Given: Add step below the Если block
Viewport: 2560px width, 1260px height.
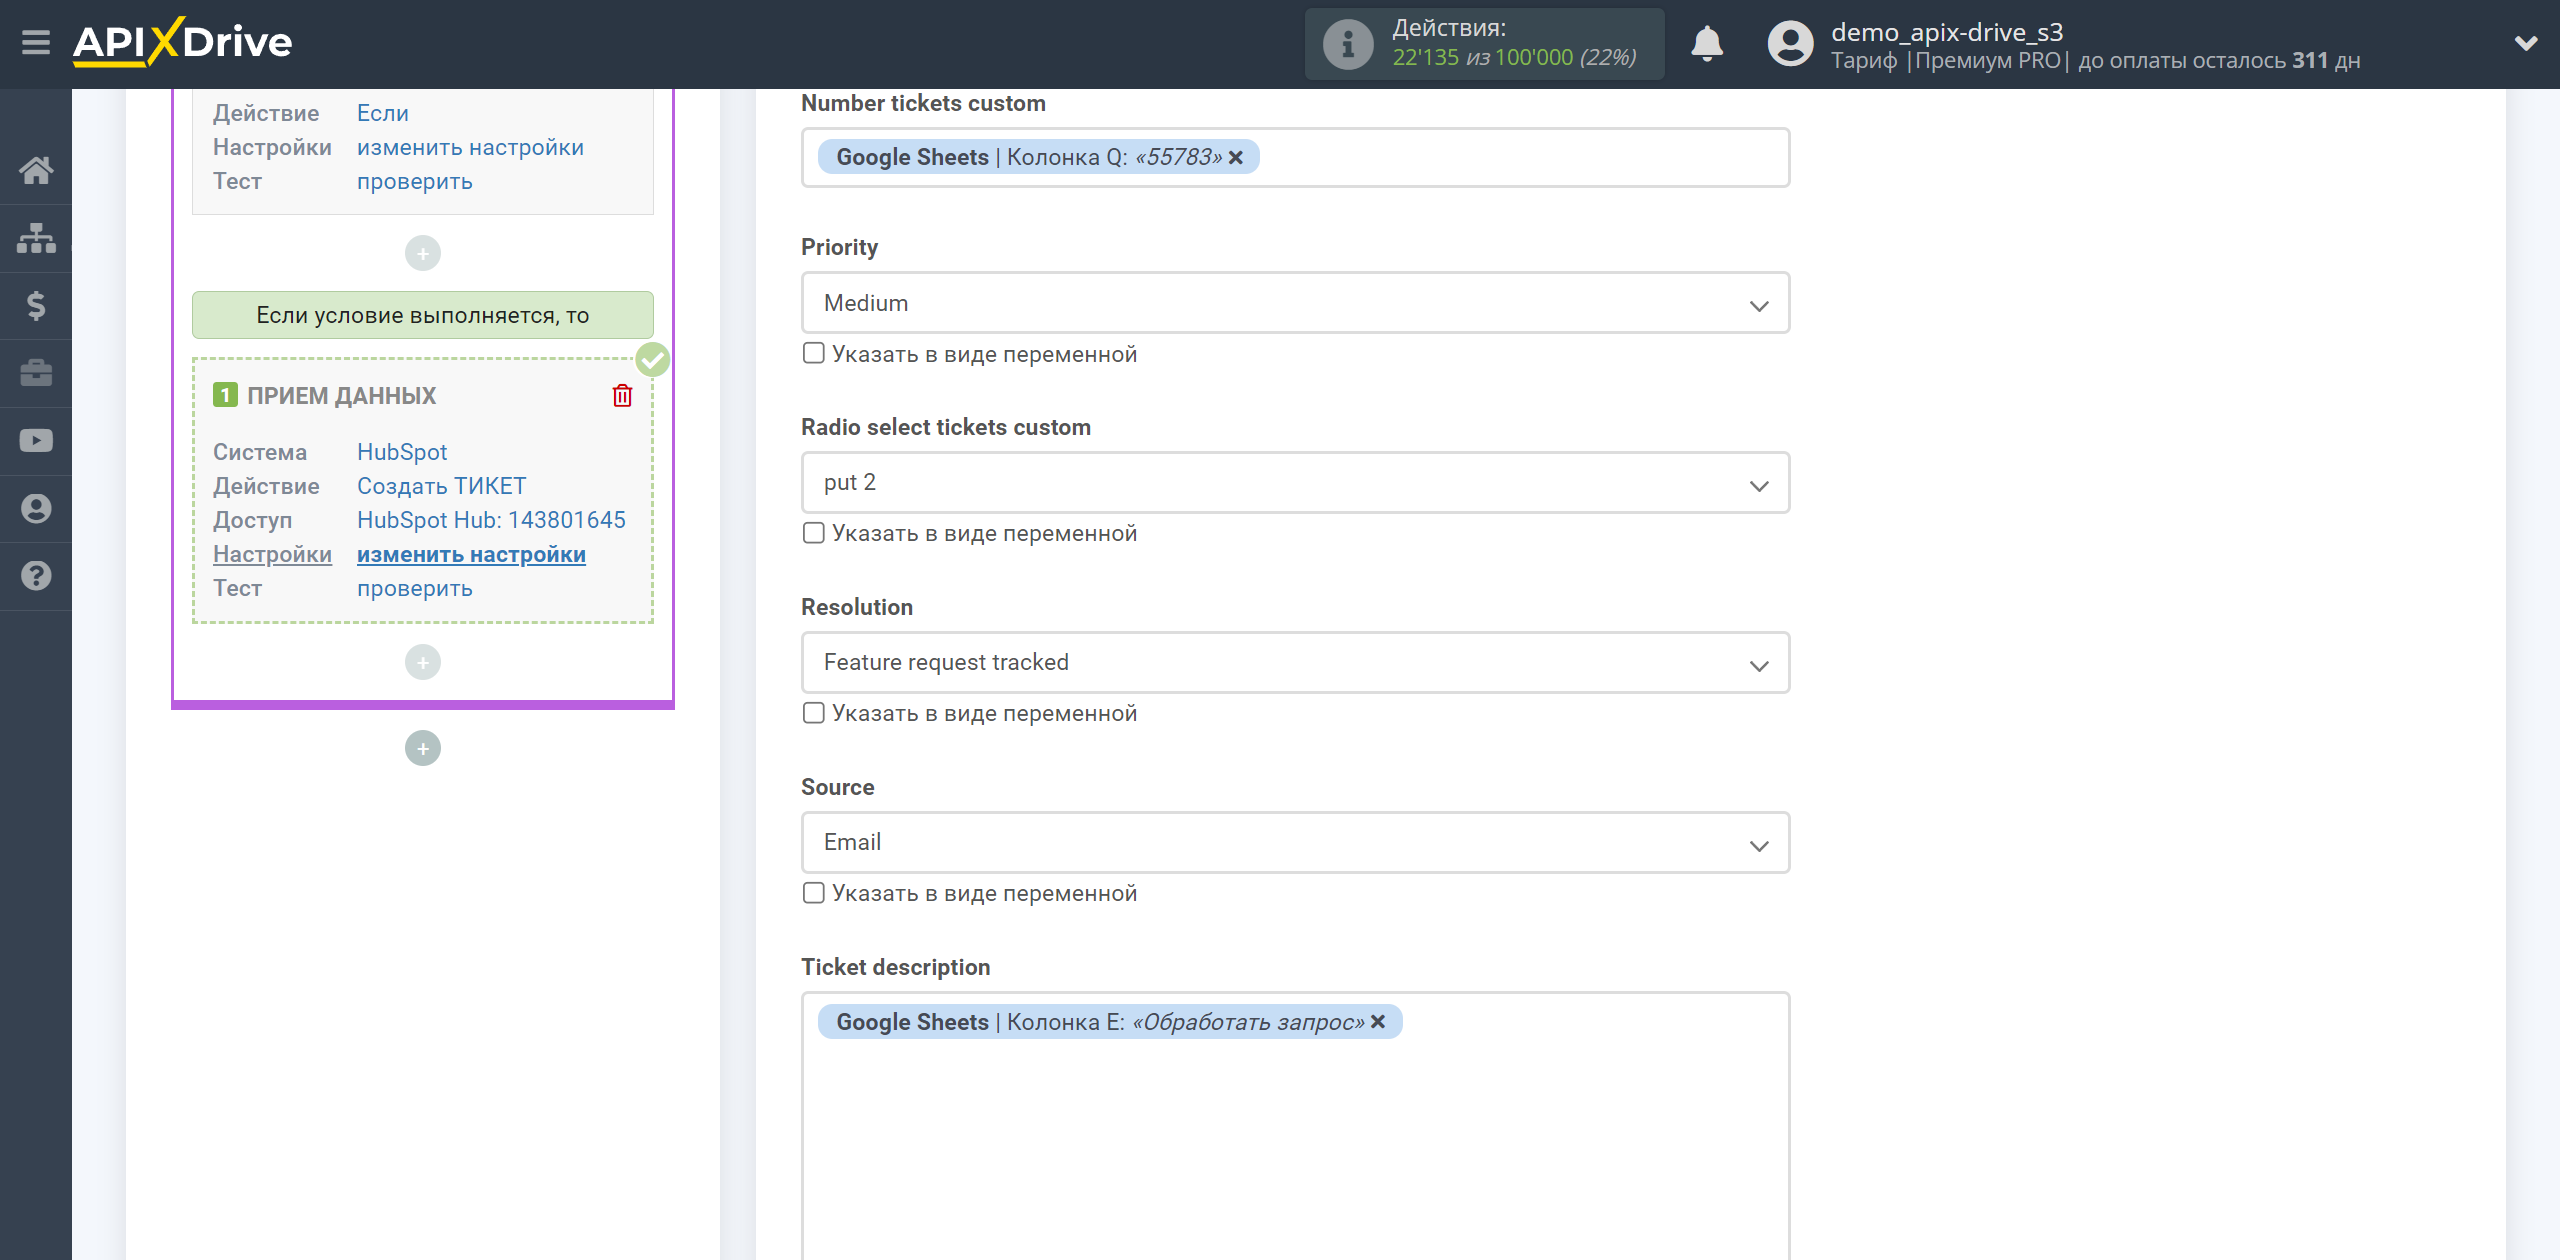Looking at the screenshot, I should coord(423,253).
